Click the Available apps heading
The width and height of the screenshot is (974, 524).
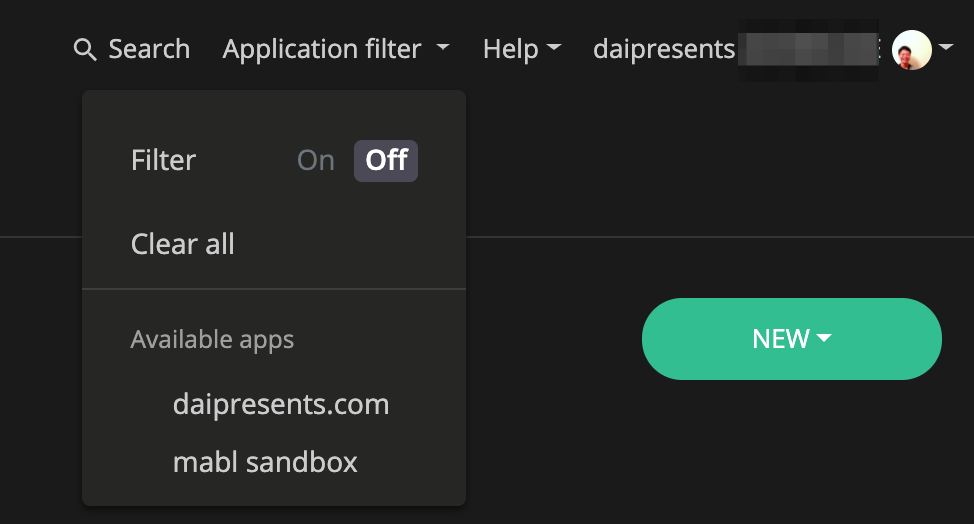(x=212, y=340)
